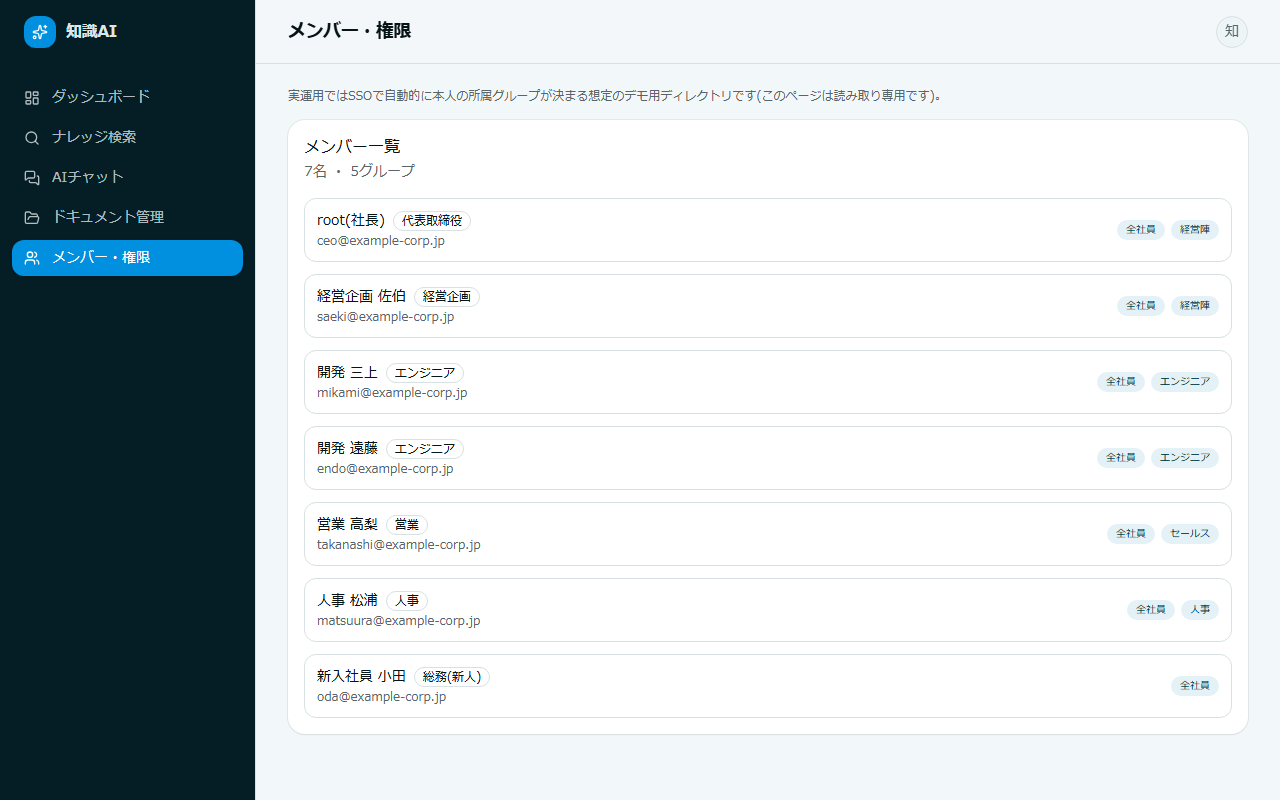Click 全社員 tag on root(社長) row
This screenshot has height=800, width=1280.
pos(1141,230)
